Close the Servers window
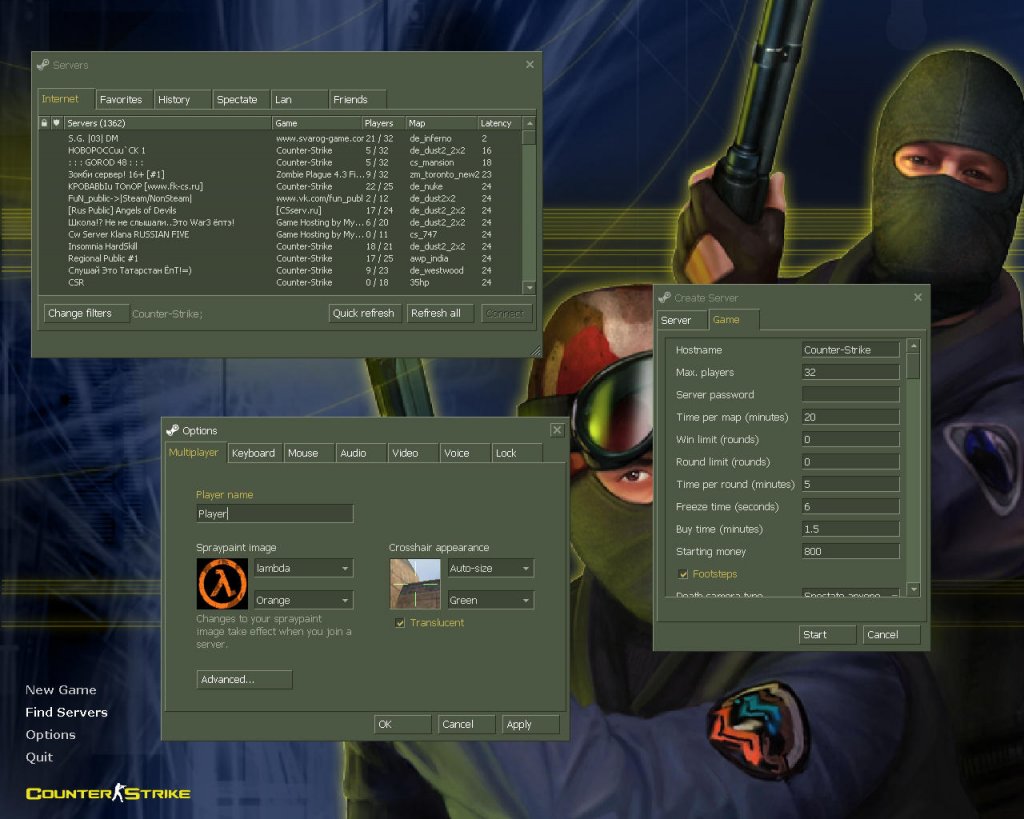This screenshot has height=819, width=1024. [530, 65]
